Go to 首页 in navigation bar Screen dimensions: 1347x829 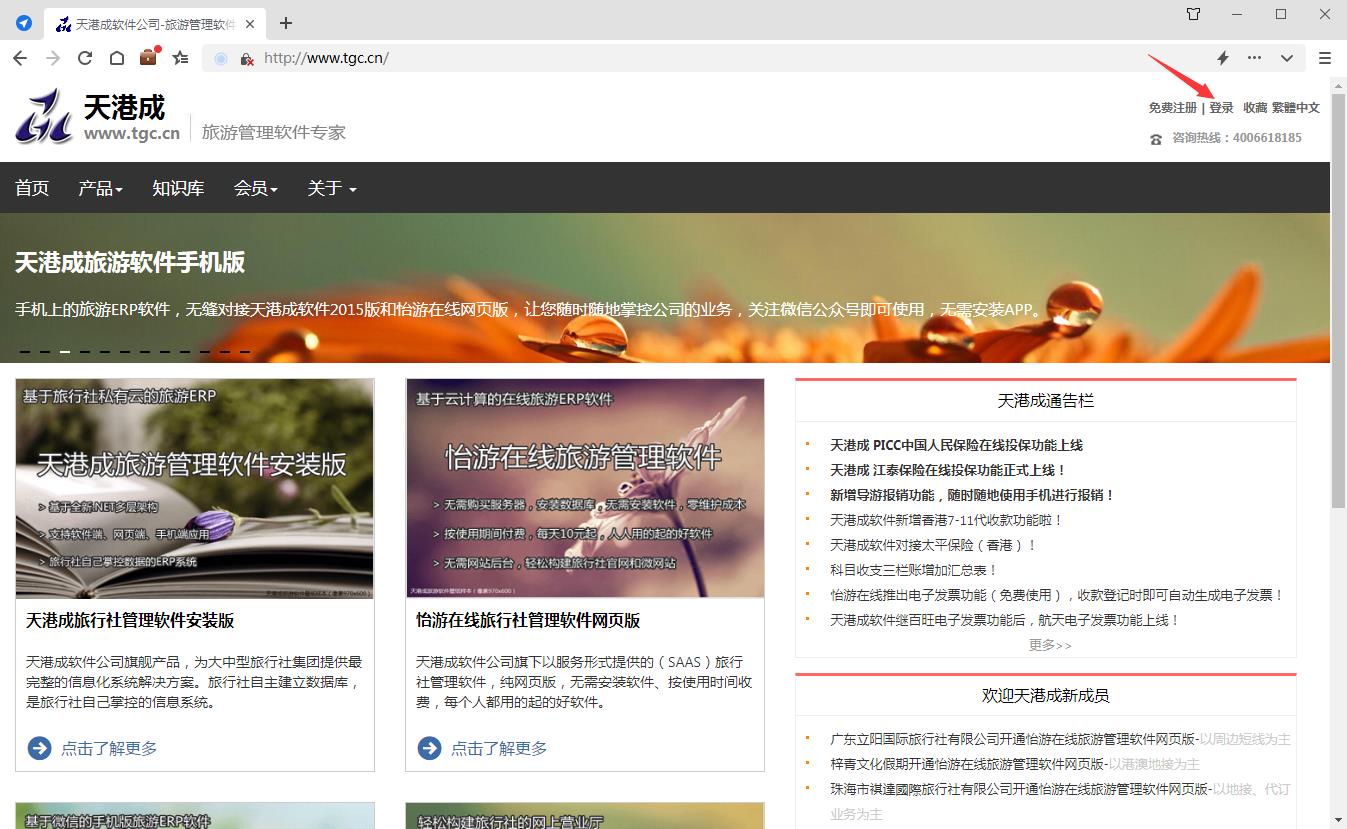pos(32,188)
